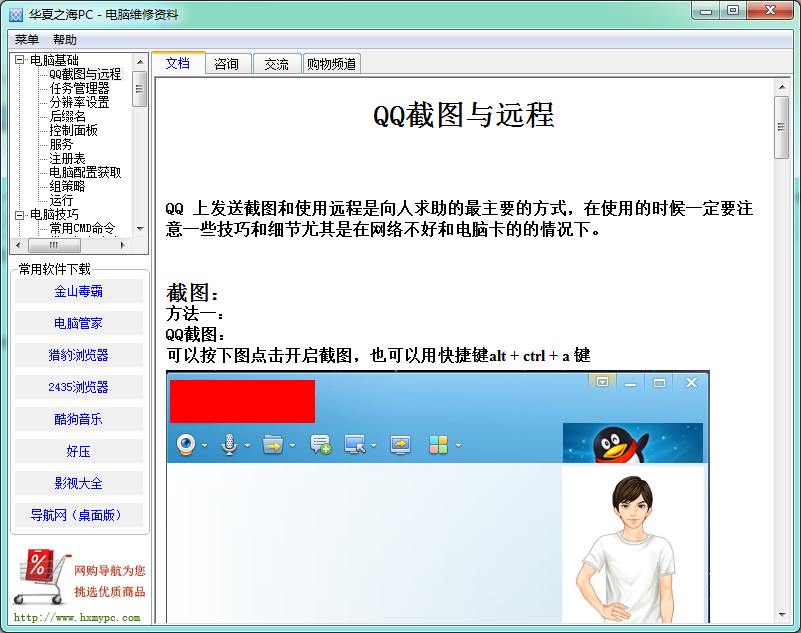The height and width of the screenshot is (633, 801).
Task: Open the hxmypc.com website link
Action: coord(77,618)
